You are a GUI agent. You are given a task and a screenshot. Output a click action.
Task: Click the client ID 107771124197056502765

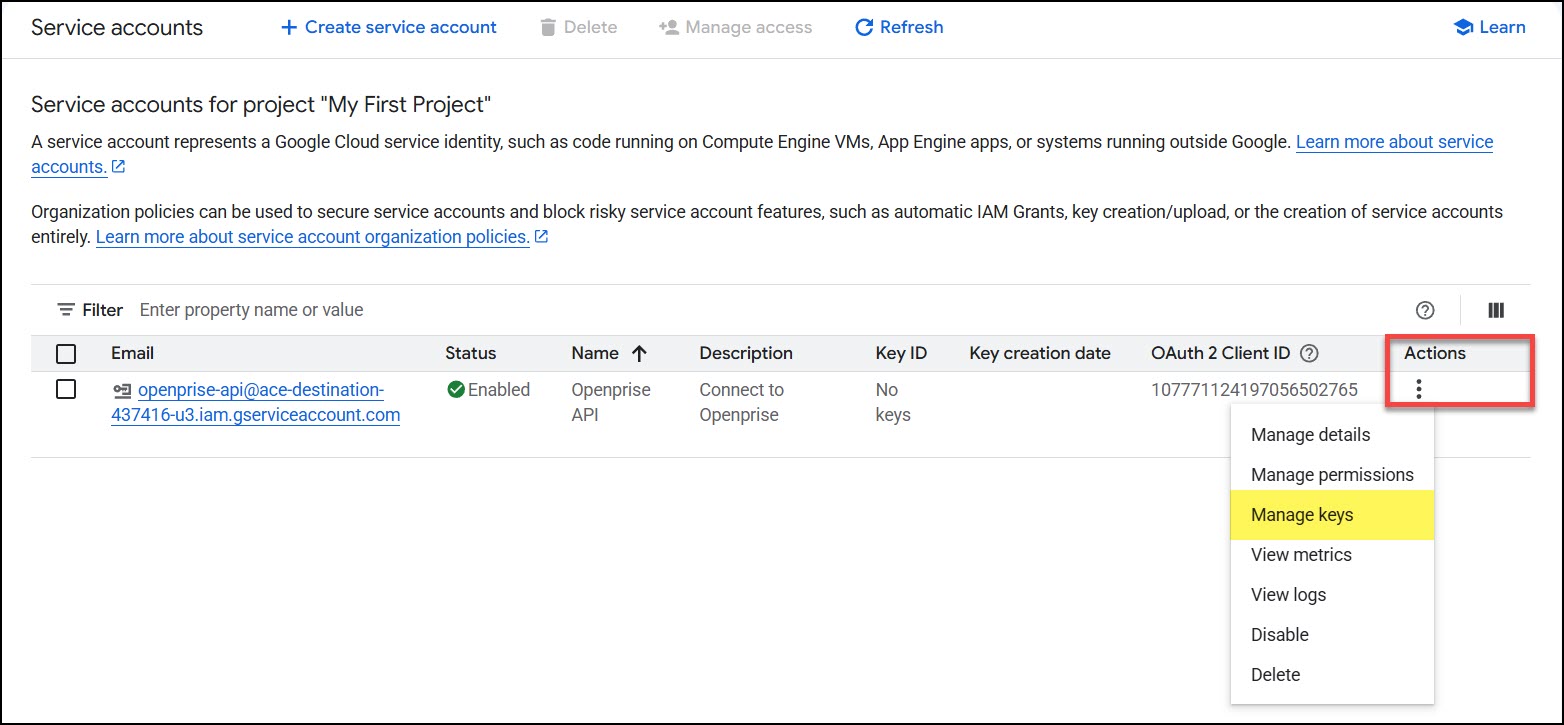(x=1254, y=390)
